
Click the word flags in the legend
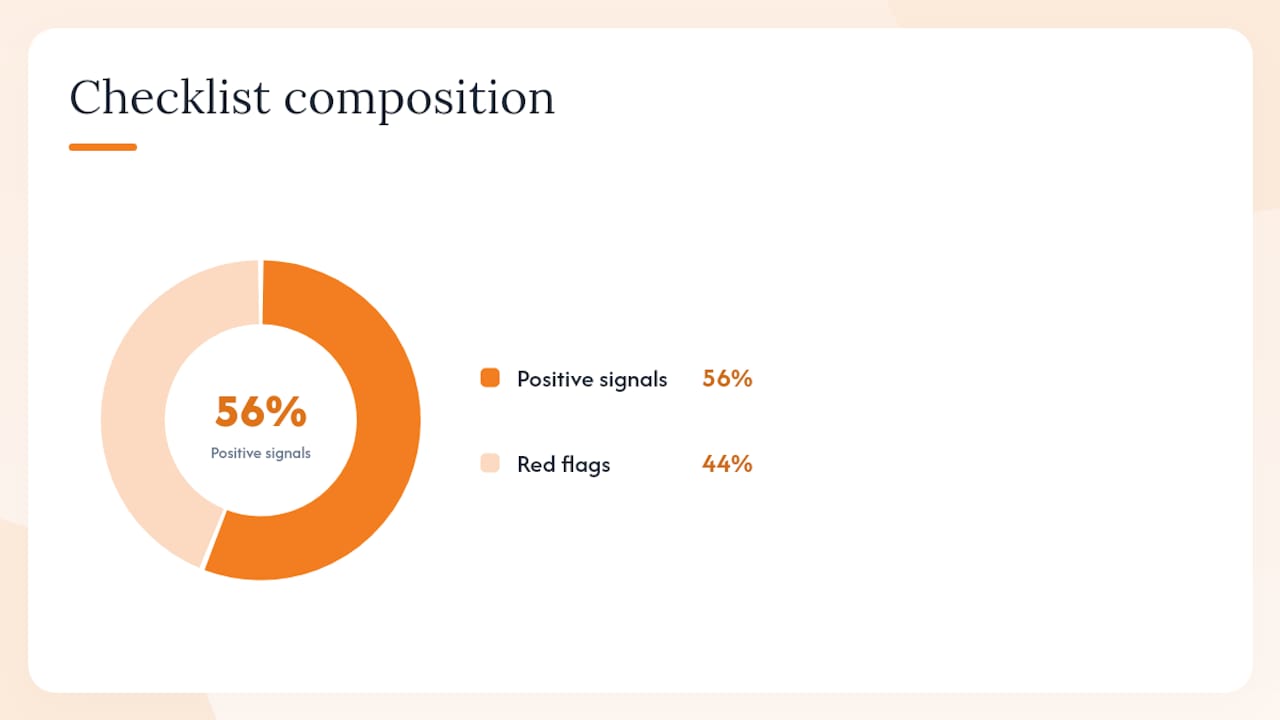coord(583,464)
